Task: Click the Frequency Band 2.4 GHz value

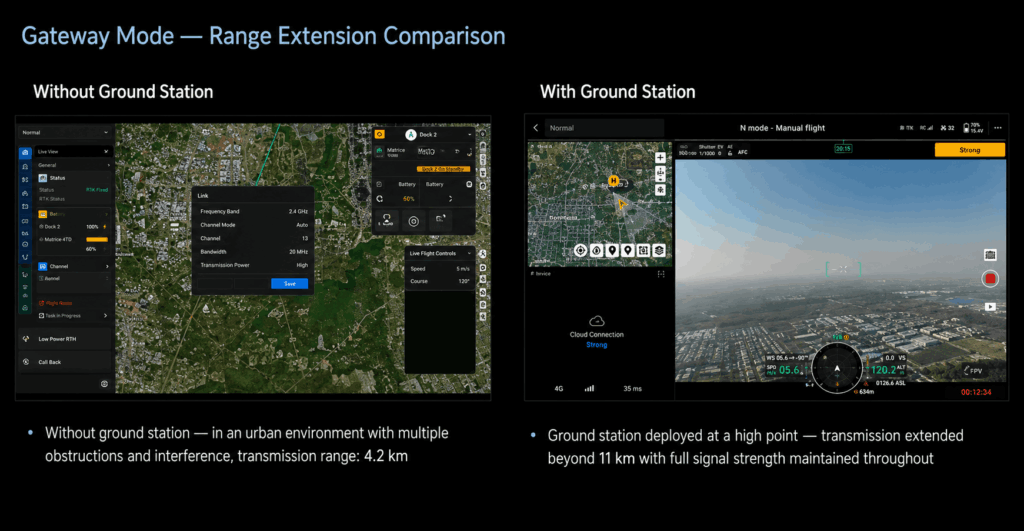Action: [298, 212]
